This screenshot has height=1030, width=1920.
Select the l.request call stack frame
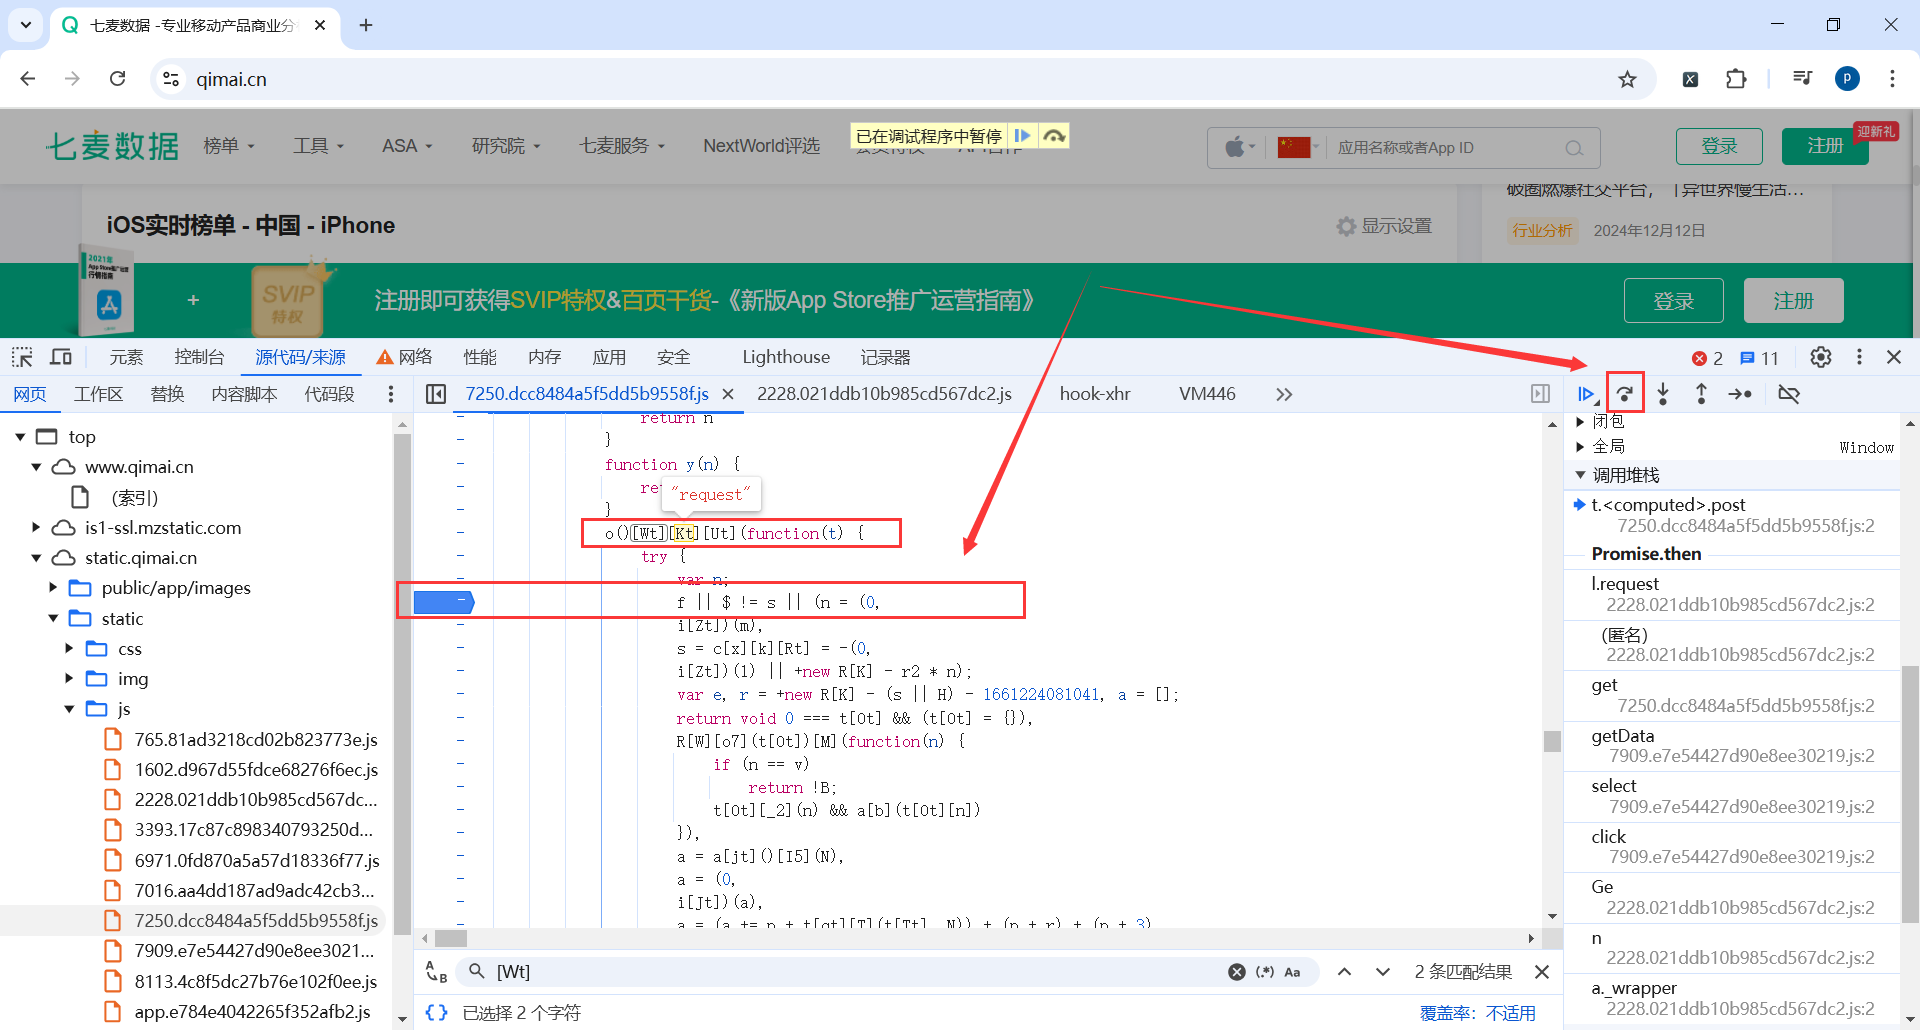pos(1733,594)
